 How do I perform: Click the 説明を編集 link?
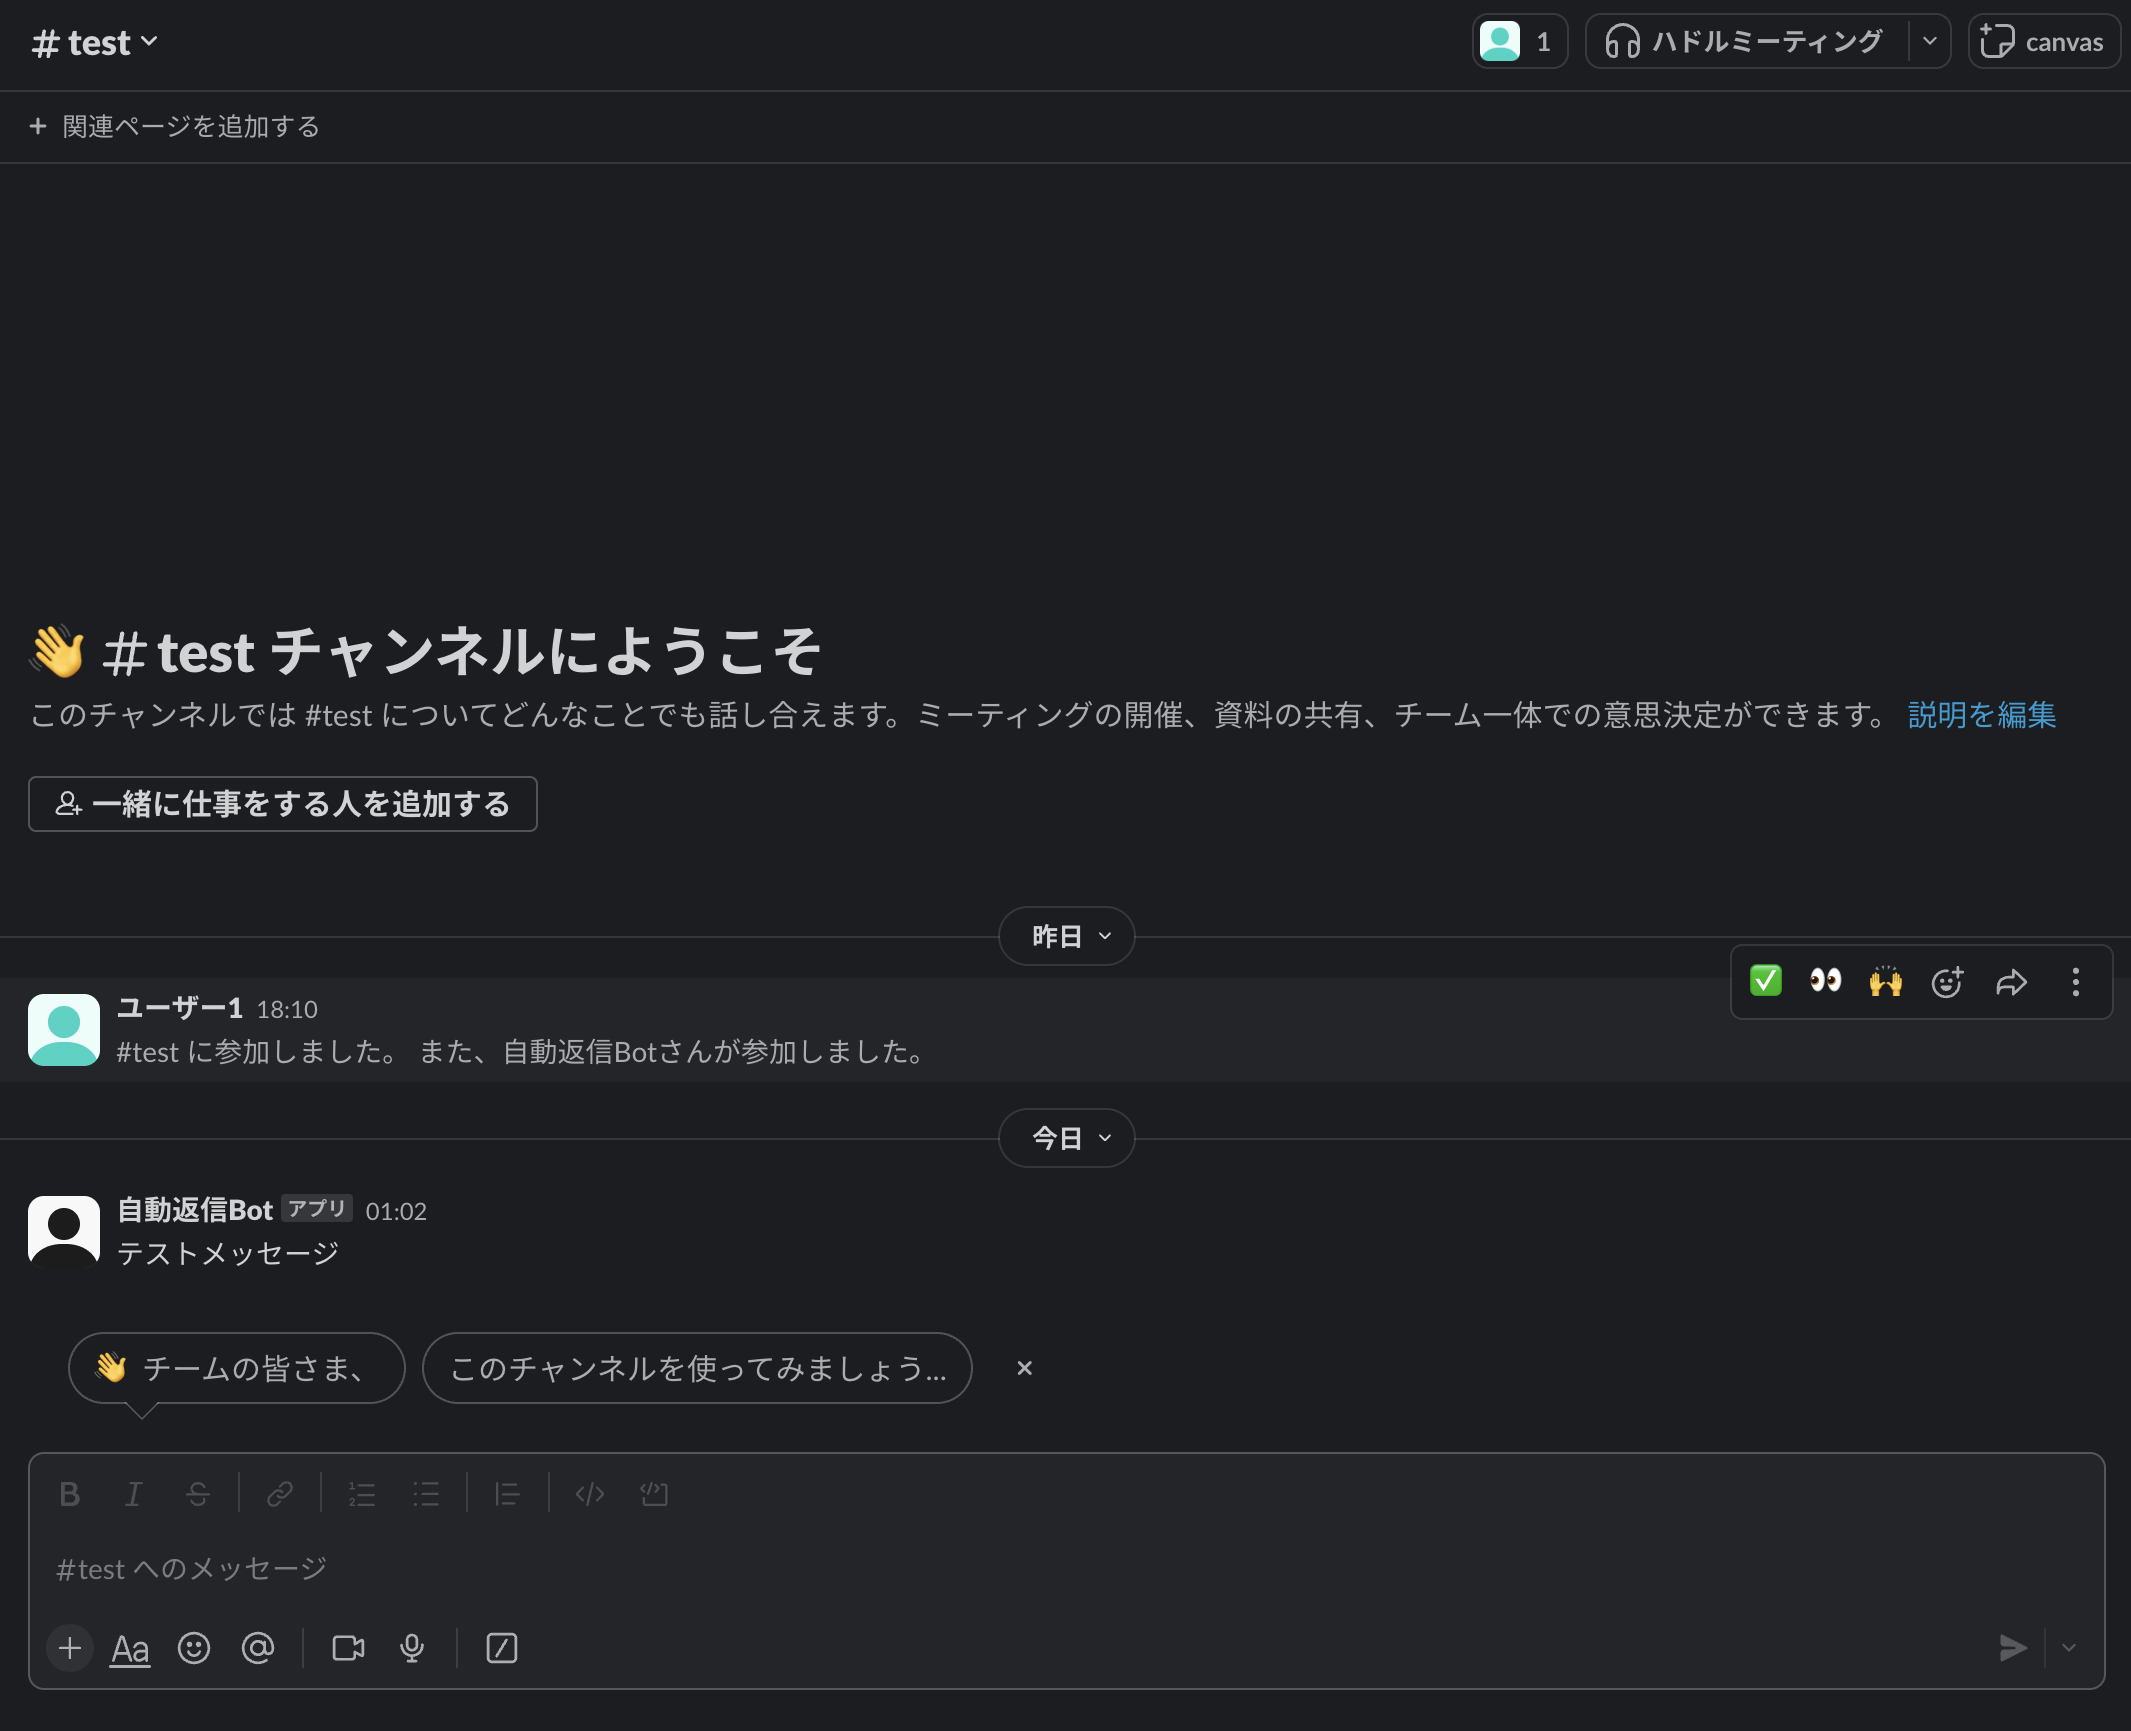1979,715
